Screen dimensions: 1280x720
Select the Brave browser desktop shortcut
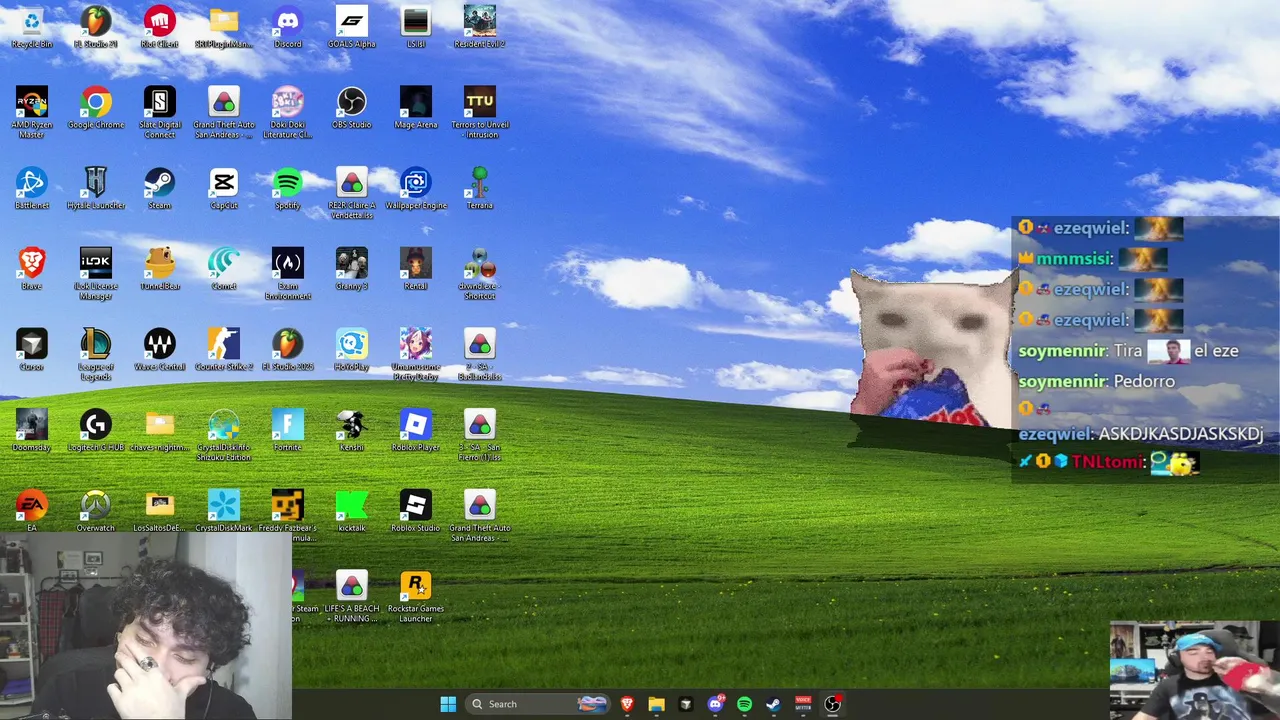pyautogui.click(x=31, y=269)
